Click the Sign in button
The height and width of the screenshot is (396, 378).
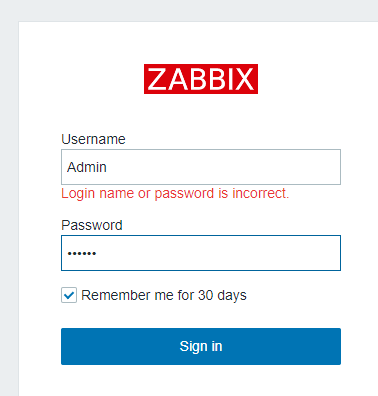click(x=201, y=346)
